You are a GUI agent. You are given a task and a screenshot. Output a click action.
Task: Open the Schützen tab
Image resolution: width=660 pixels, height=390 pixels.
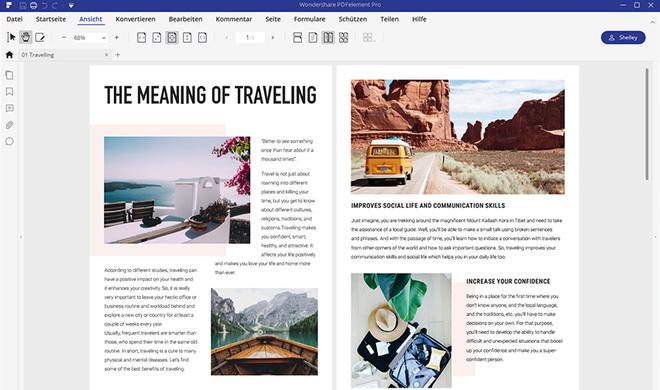point(353,19)
